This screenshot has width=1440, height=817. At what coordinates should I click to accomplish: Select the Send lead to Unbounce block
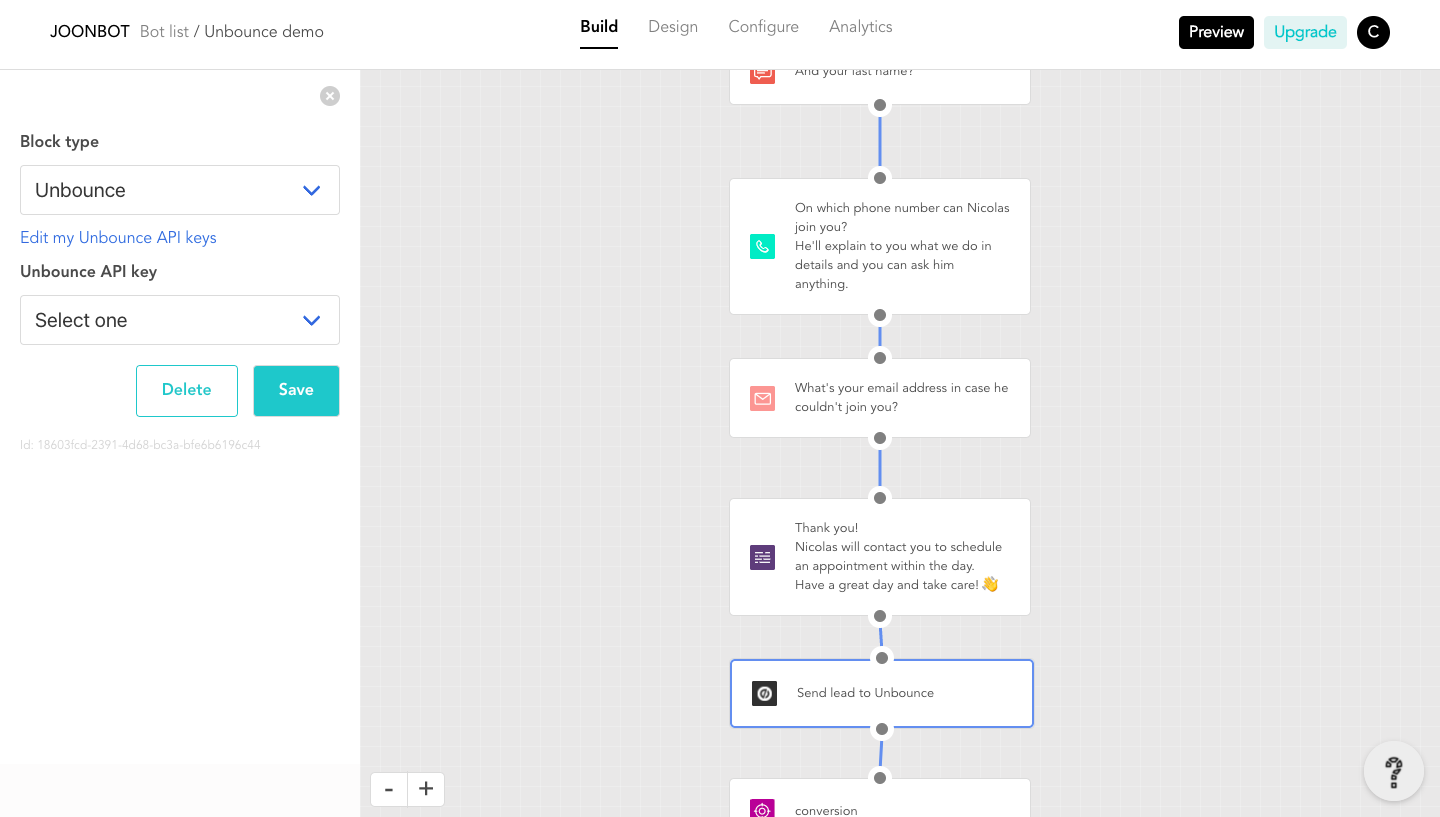pos(882,693)
